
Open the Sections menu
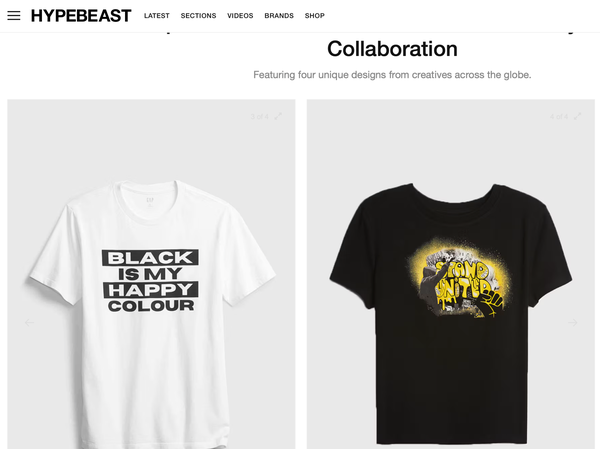click(x=198, y=16)
